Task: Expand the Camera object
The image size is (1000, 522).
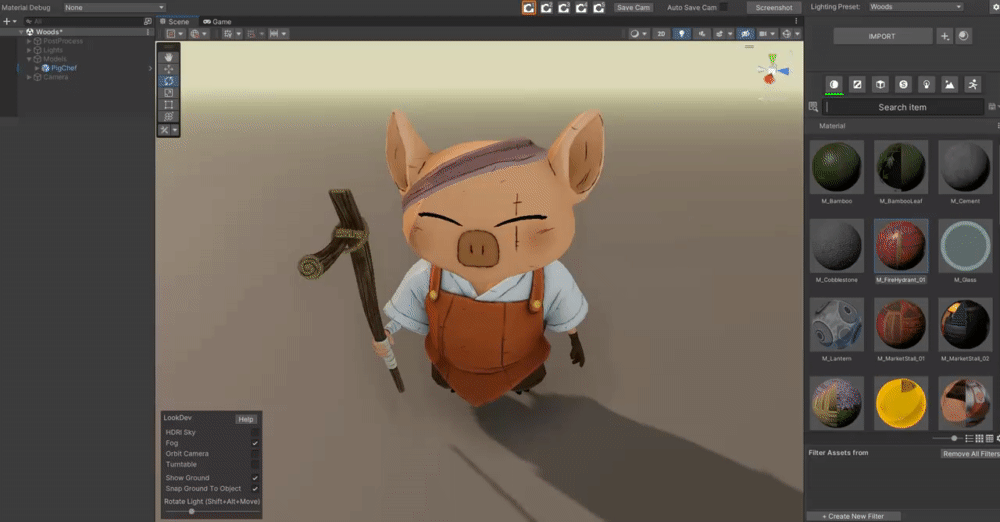Action: coord(29,77)
